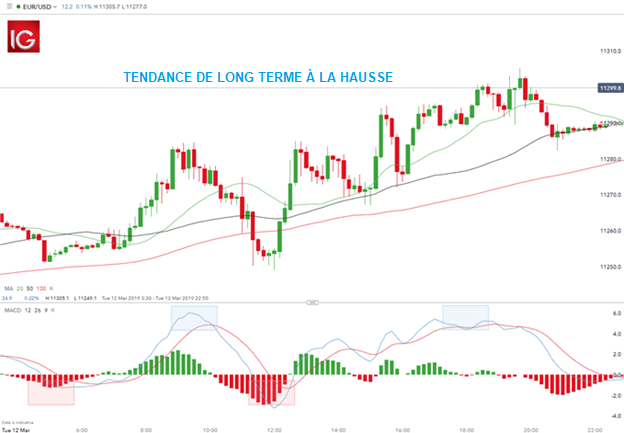Click the 0.11% change value in header

tap(84, 7)
